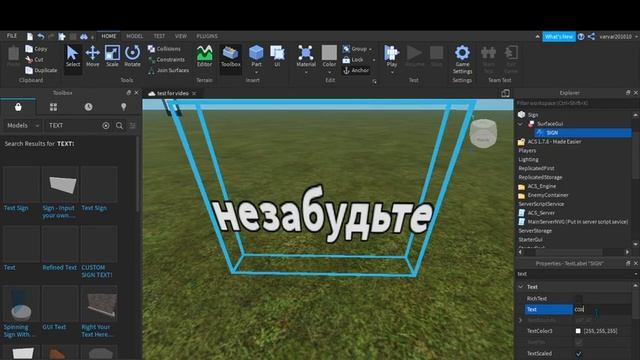The width and height of the screenshot is (640, 360).
Task: Click the TextColor3 white swatch
Action: coord(578,331)
